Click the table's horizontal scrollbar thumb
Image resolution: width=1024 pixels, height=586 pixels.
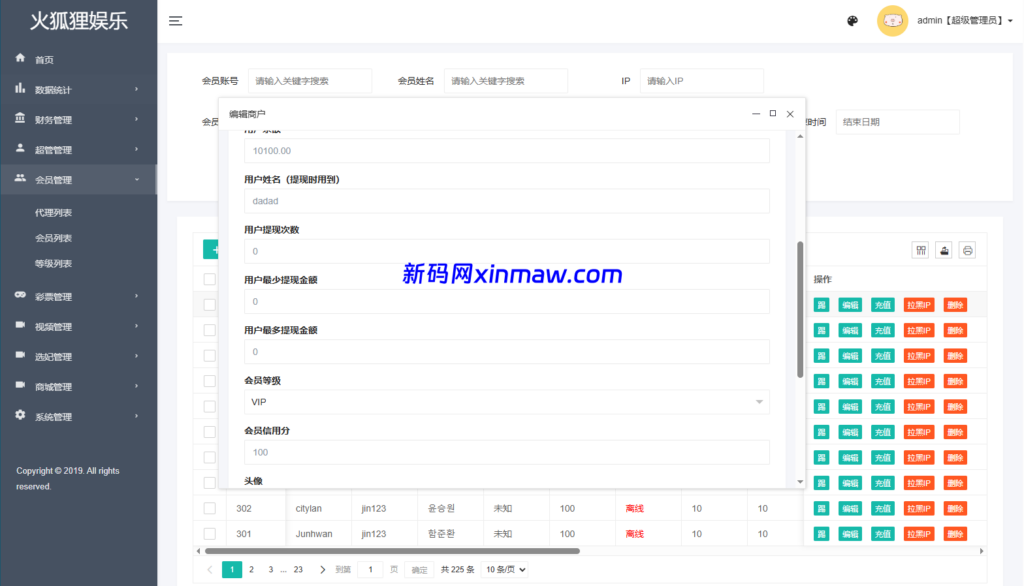392,551
